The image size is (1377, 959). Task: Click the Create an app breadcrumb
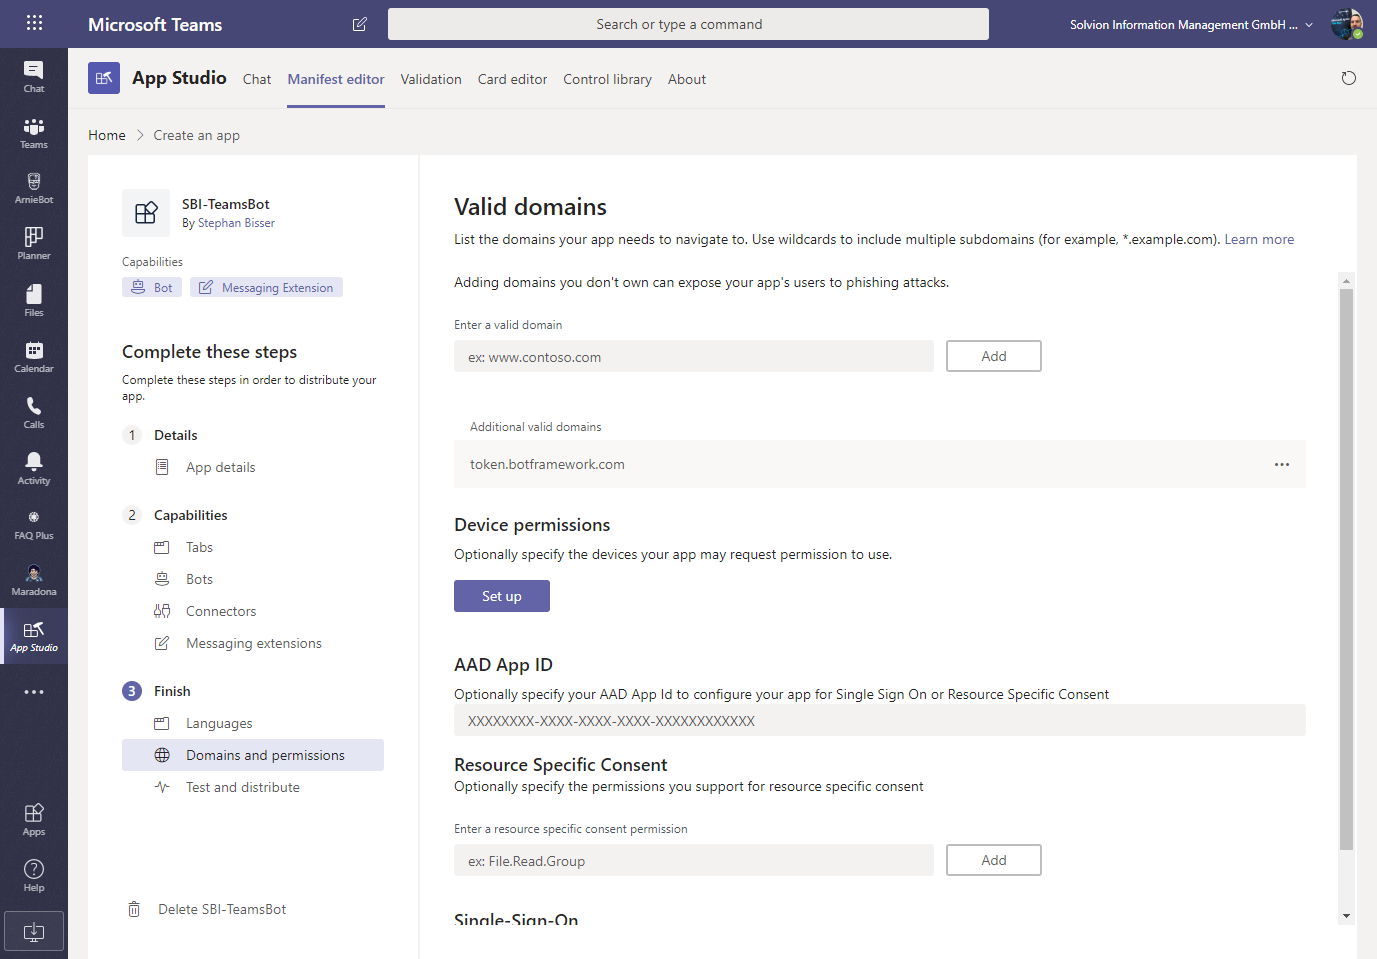(197, 135)
